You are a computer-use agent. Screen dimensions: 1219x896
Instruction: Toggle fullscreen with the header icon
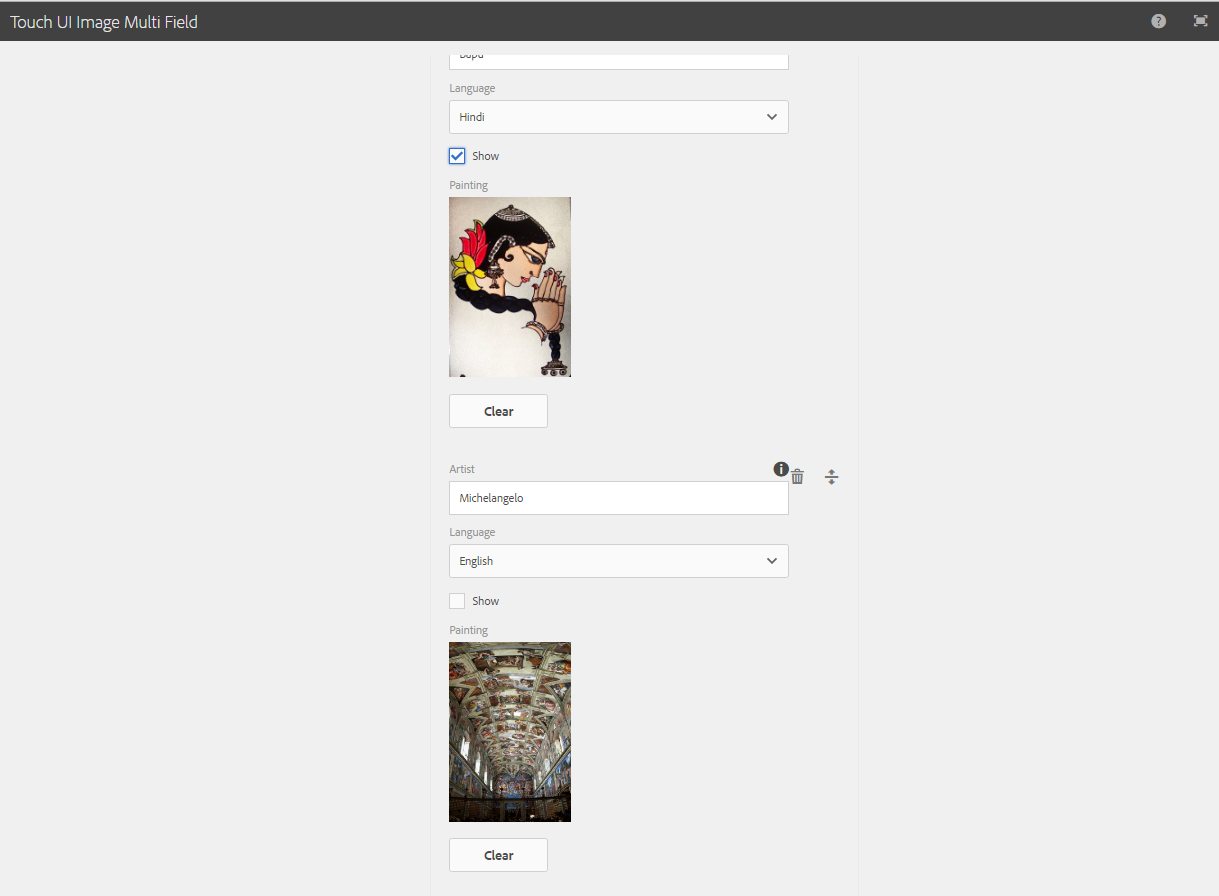tap(1200, 20)
